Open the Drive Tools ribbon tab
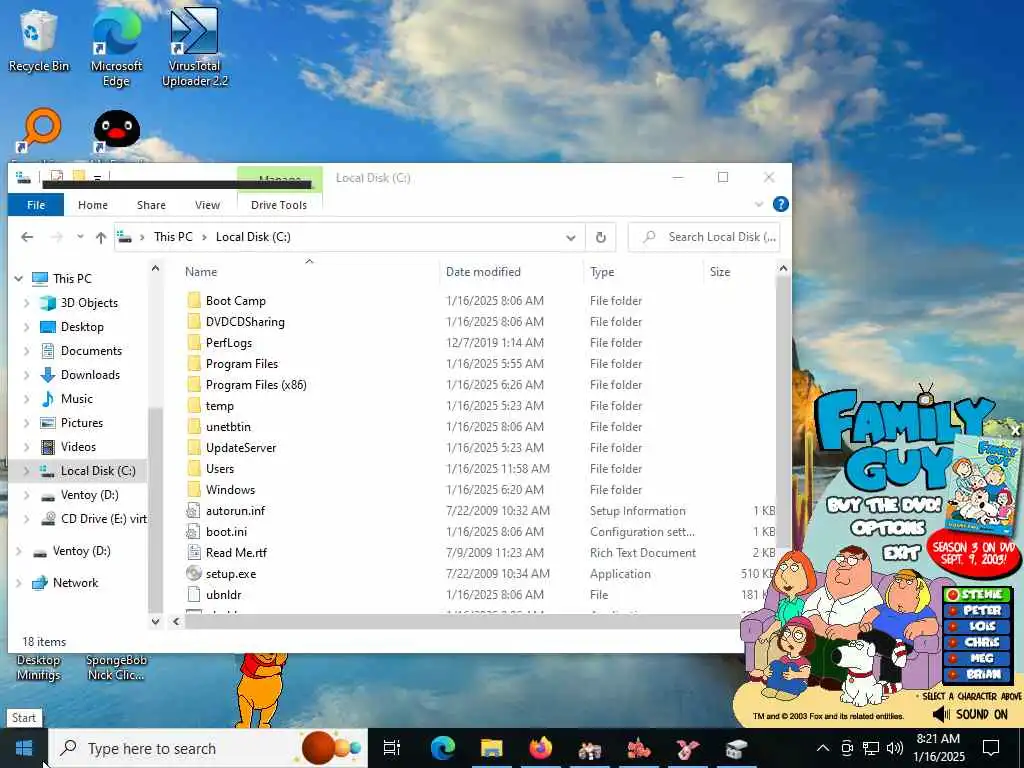The width and height of the screenshot is (1024, 768). (x=279, y=205)
